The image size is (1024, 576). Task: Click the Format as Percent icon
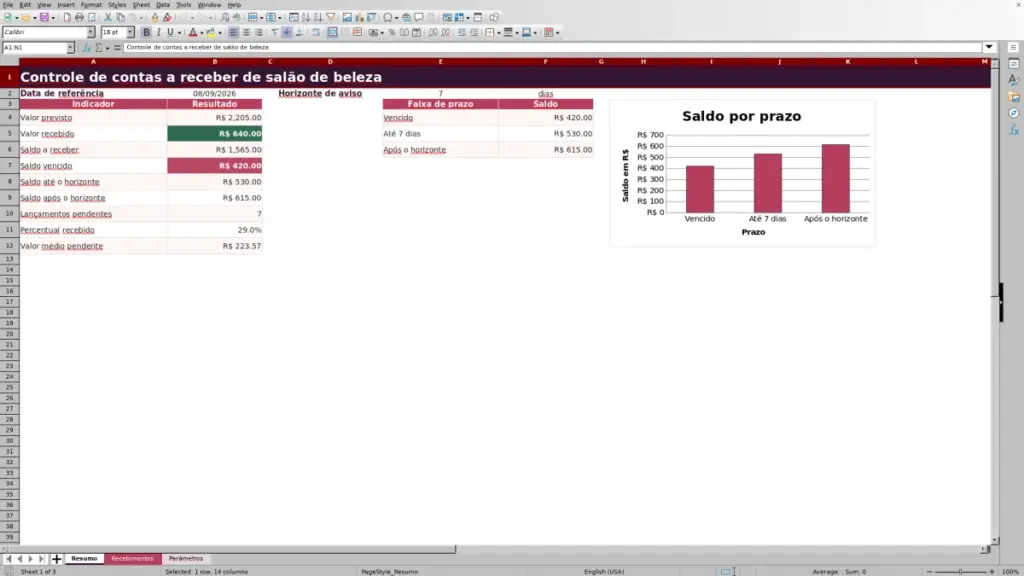(x=392, y=32)
